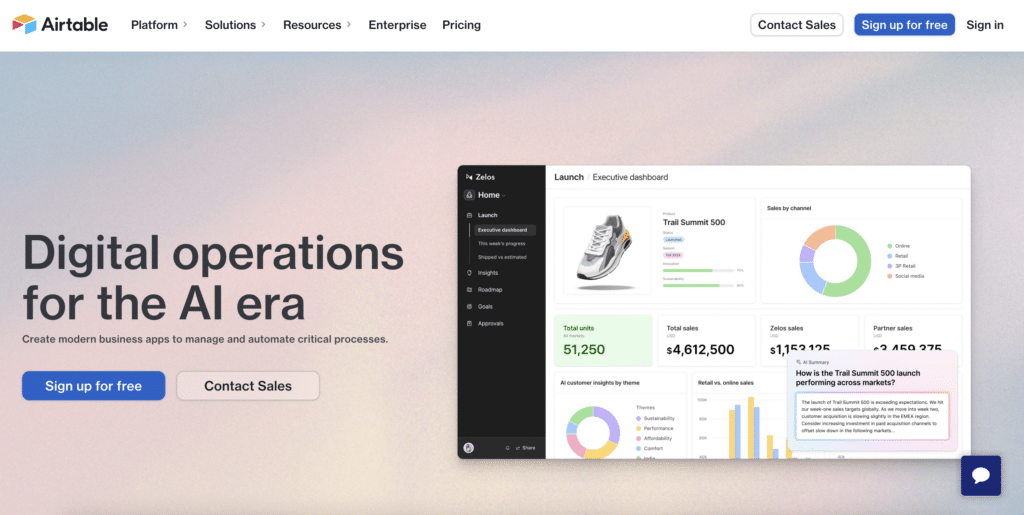Select This week's progress sidebar item
1024x515 pixels.
tap(502, 243)
